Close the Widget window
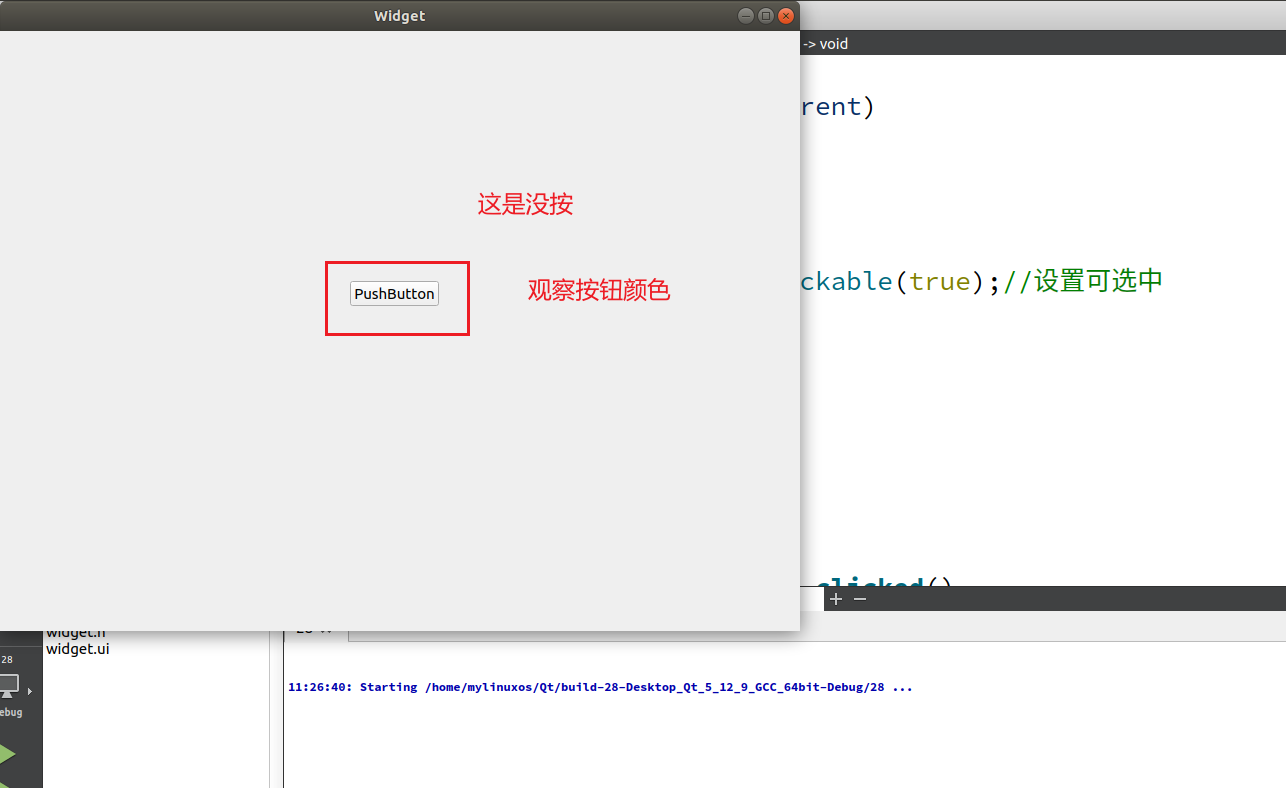Screen dimensions: 1286x788 (786, 15)
